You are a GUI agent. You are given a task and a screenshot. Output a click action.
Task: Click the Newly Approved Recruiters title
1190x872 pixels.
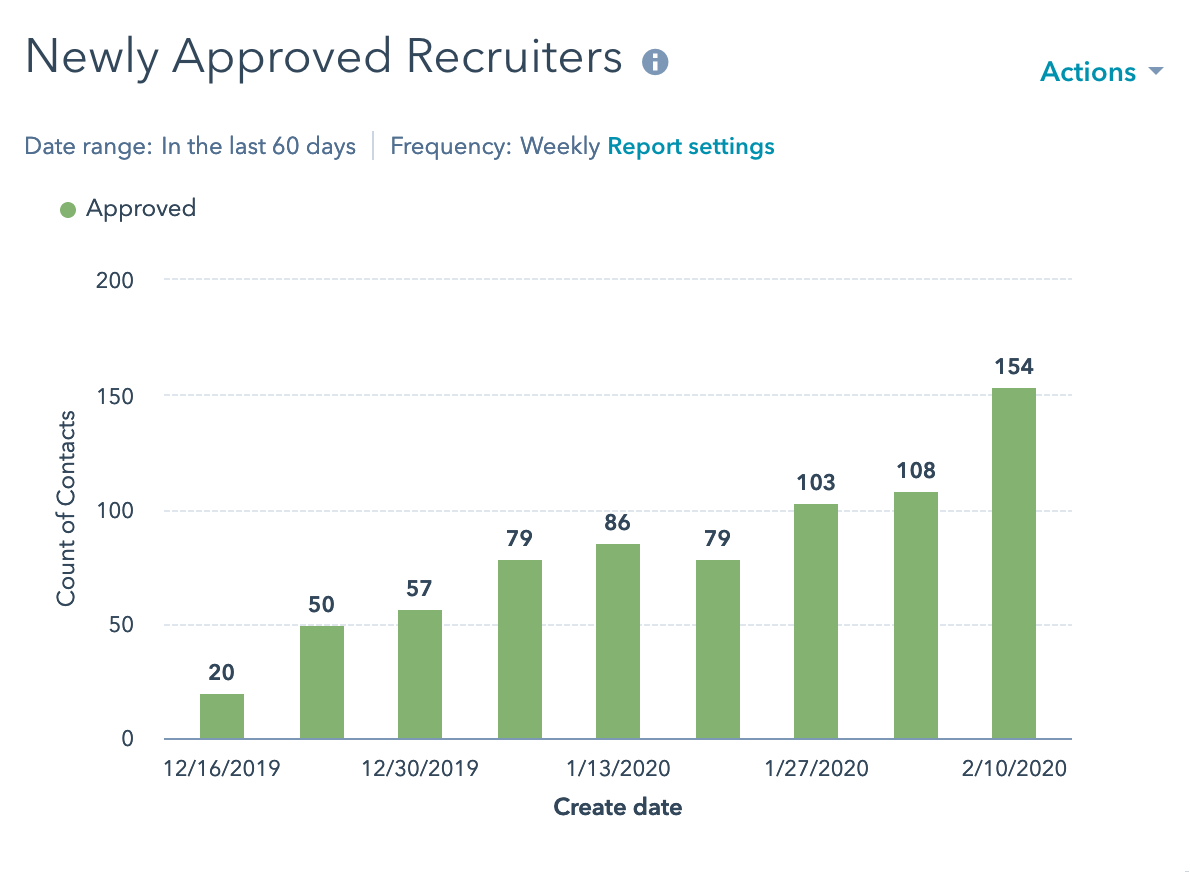[323, 58]
